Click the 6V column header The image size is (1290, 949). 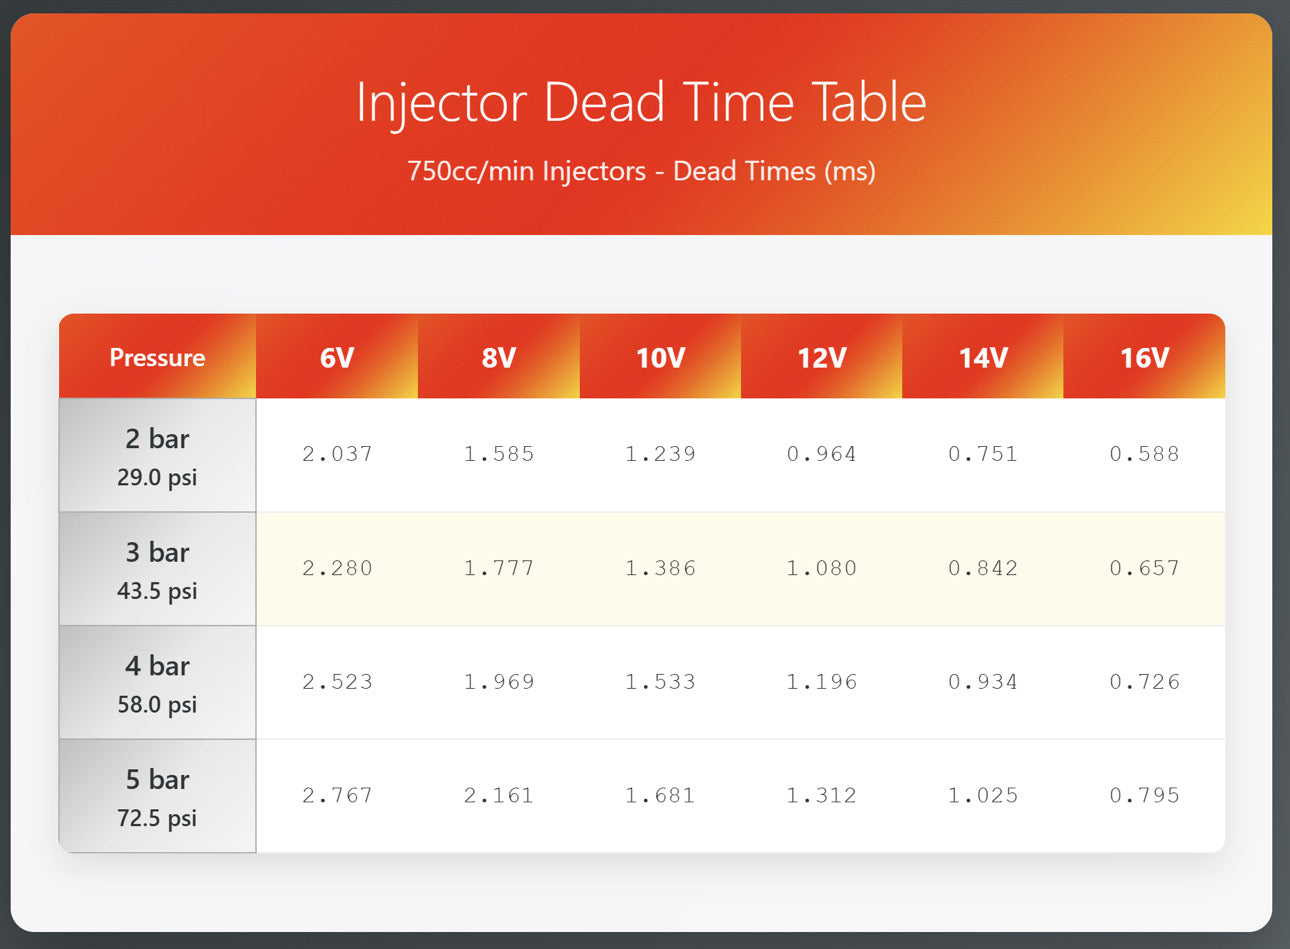pyautogui.click(x=337, y=357)
